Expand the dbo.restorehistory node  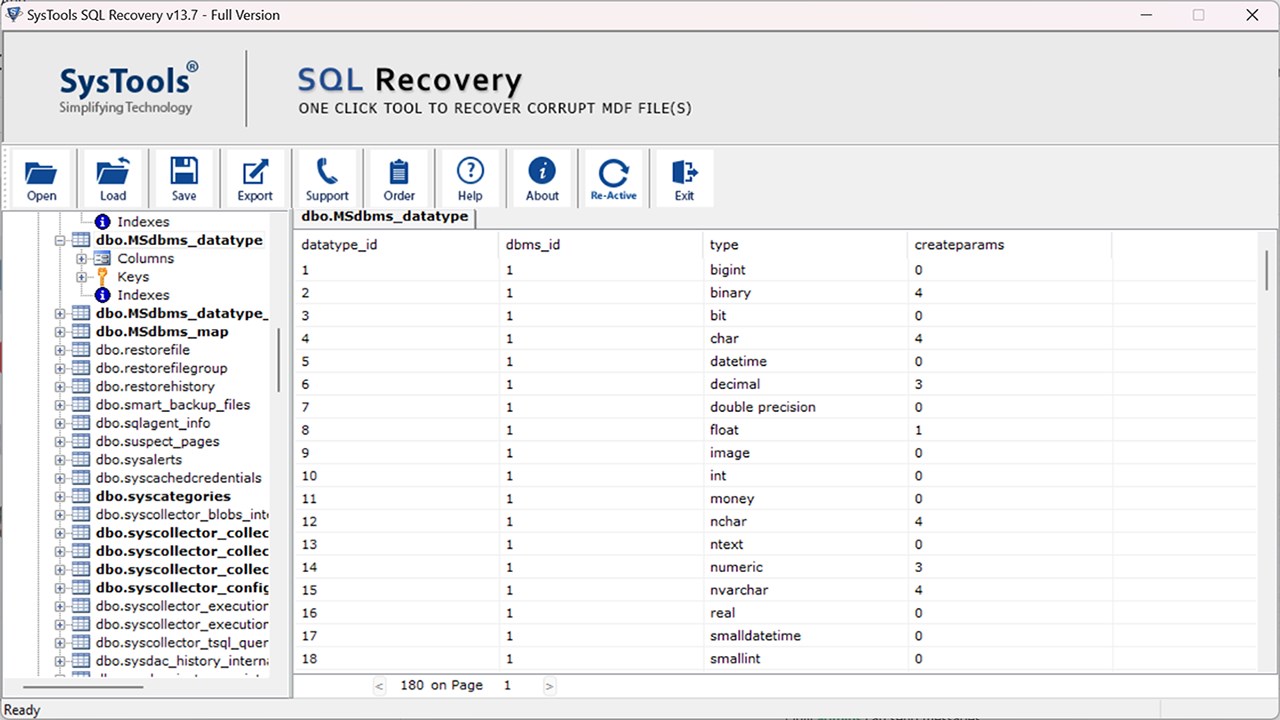[x=60, y=387]
